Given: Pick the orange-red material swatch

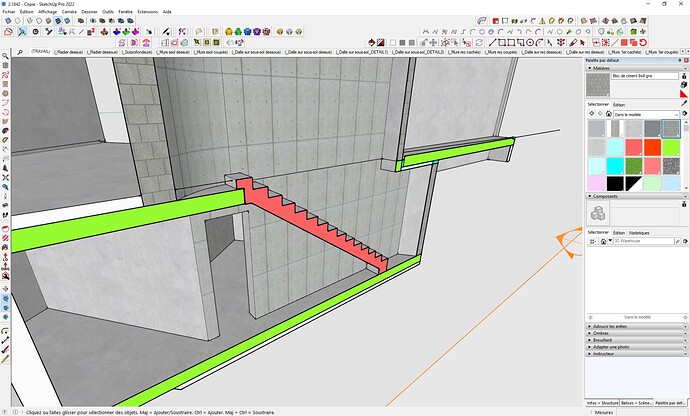Looking at the screenshot, I should tap(652, 147).
